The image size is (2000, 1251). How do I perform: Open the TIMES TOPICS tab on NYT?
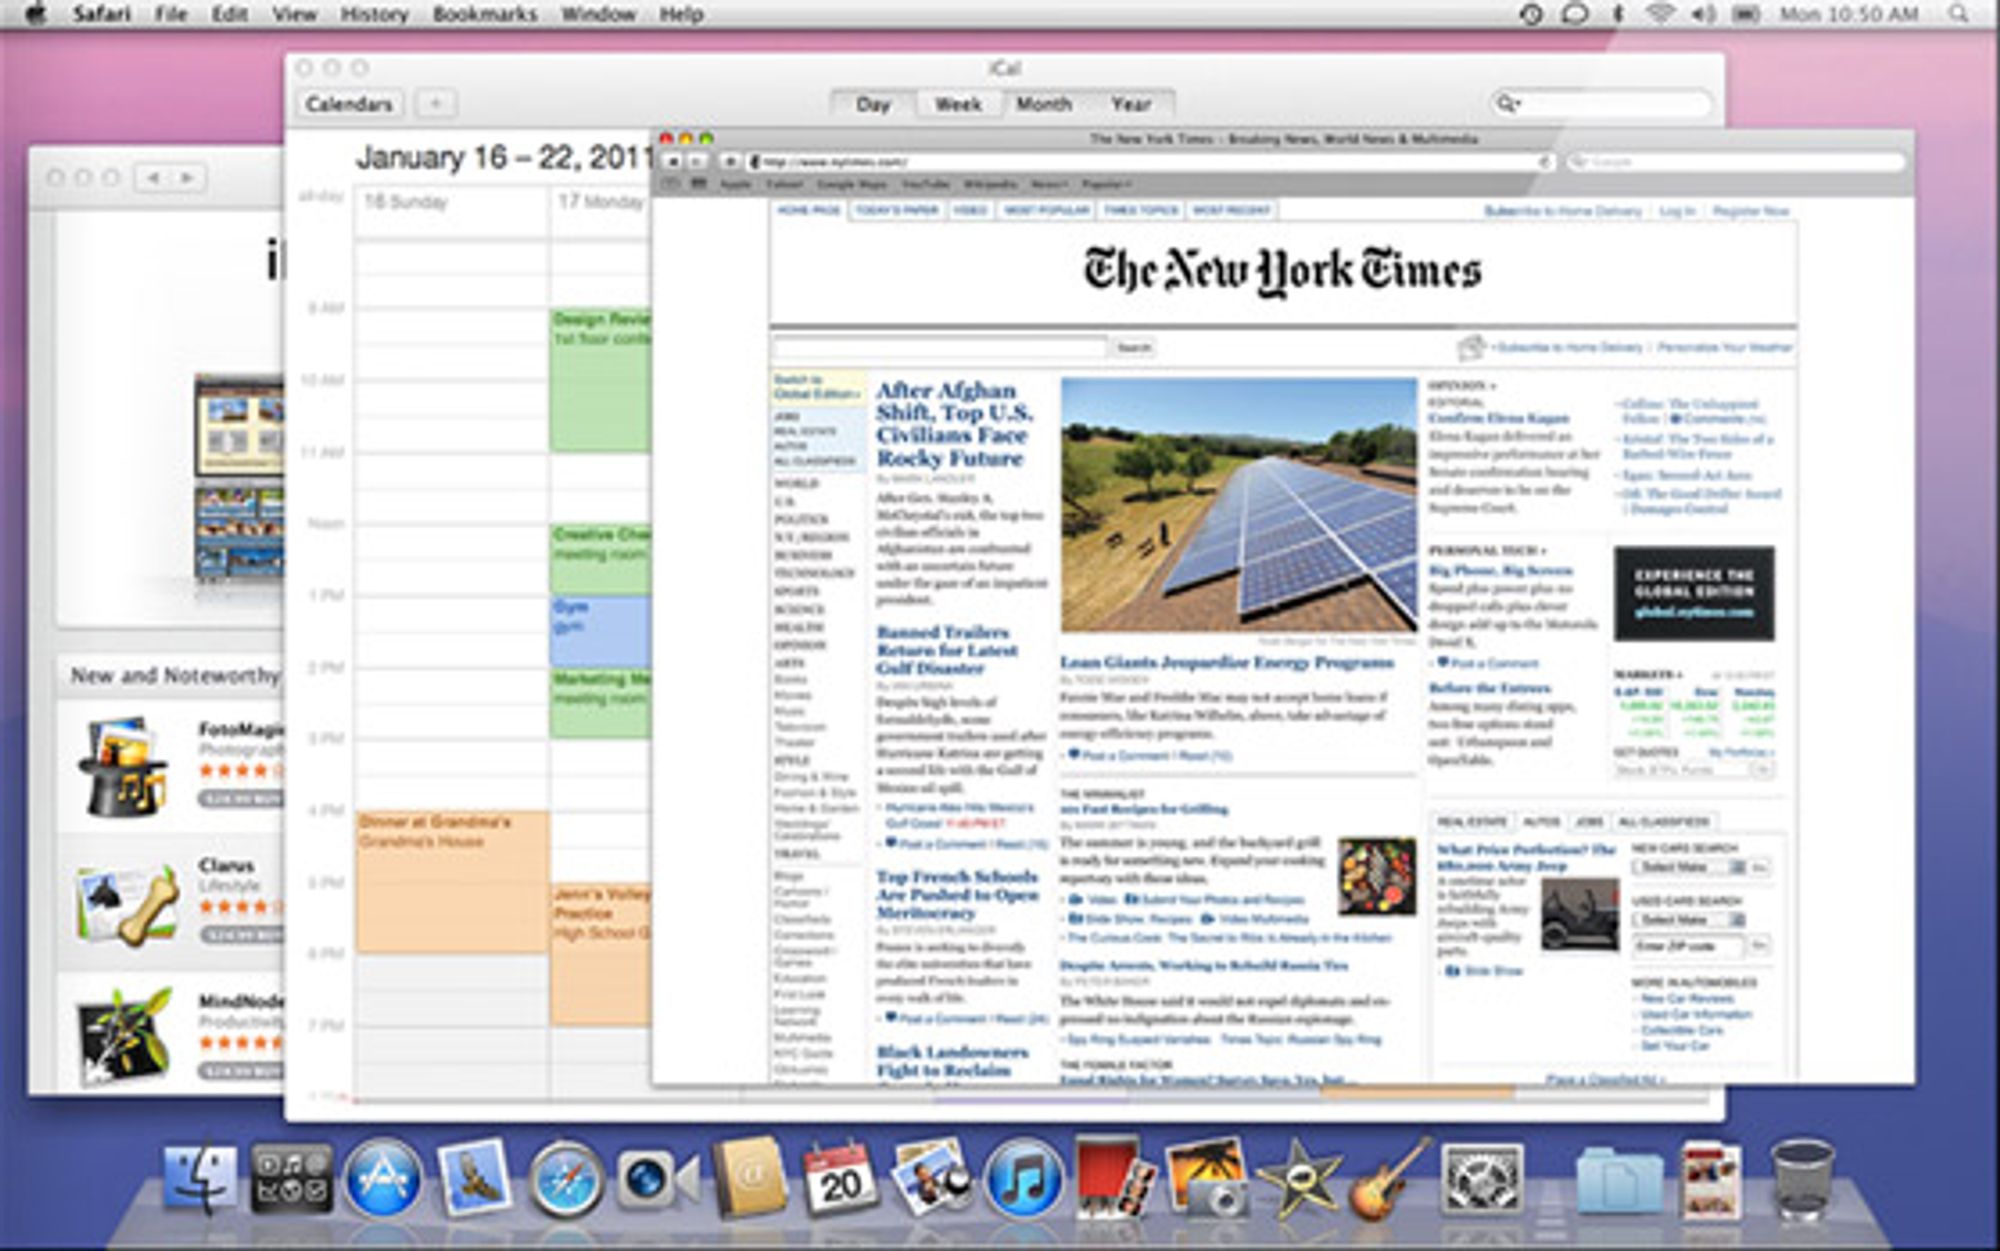1141,210
